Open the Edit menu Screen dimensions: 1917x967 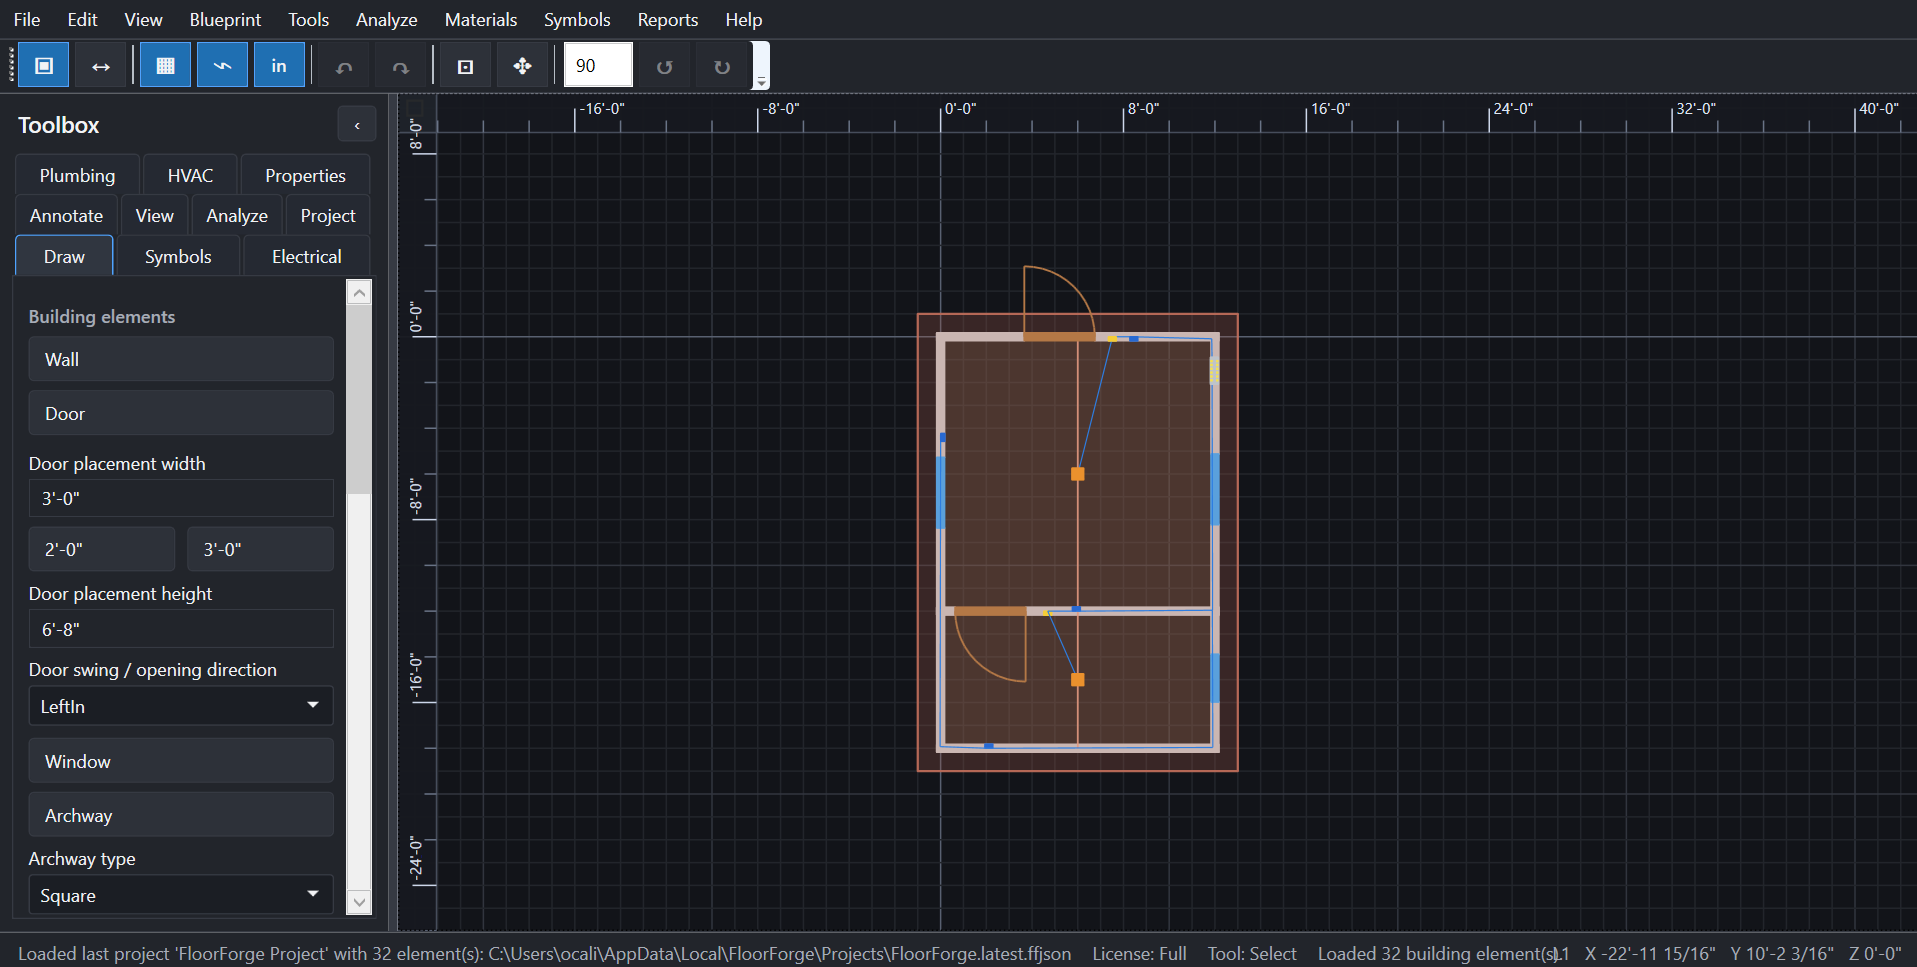82,19
